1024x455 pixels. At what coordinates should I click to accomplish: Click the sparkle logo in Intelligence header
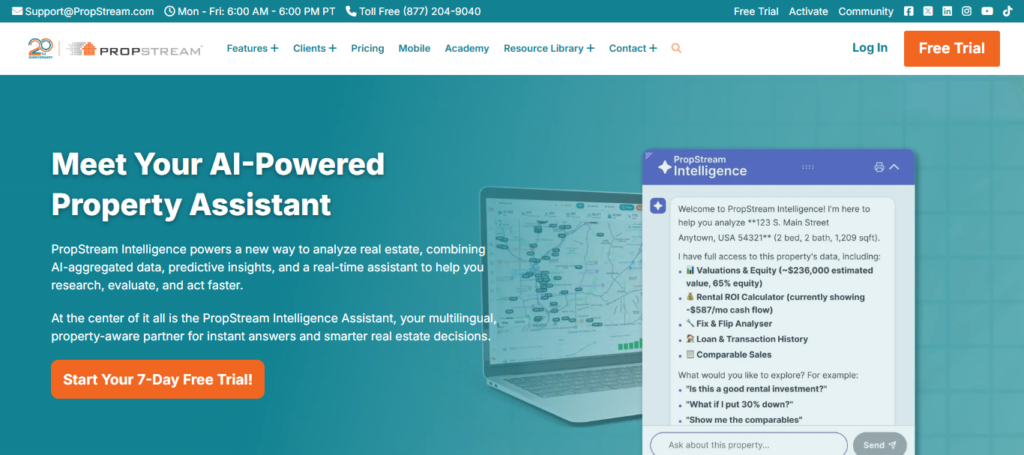[664, 167]
